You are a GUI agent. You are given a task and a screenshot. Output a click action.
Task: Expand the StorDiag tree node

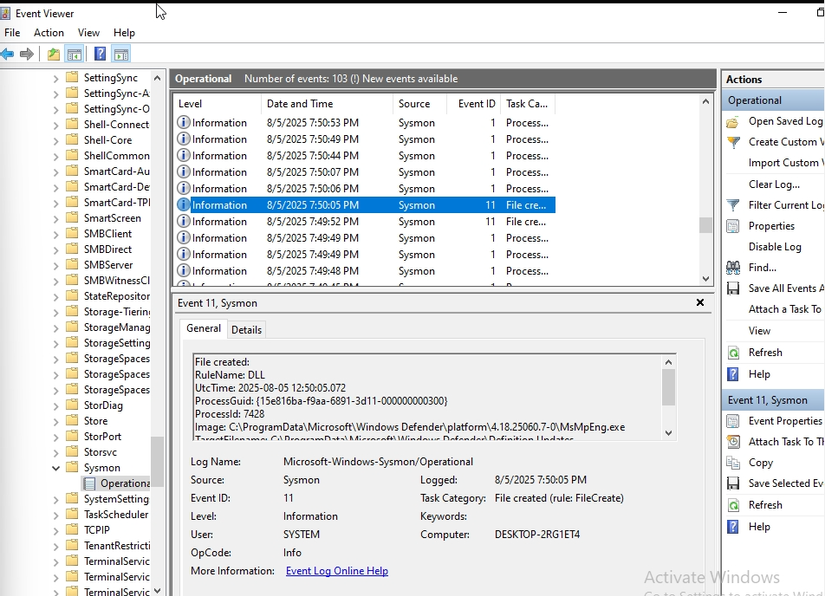pos(56,406)
